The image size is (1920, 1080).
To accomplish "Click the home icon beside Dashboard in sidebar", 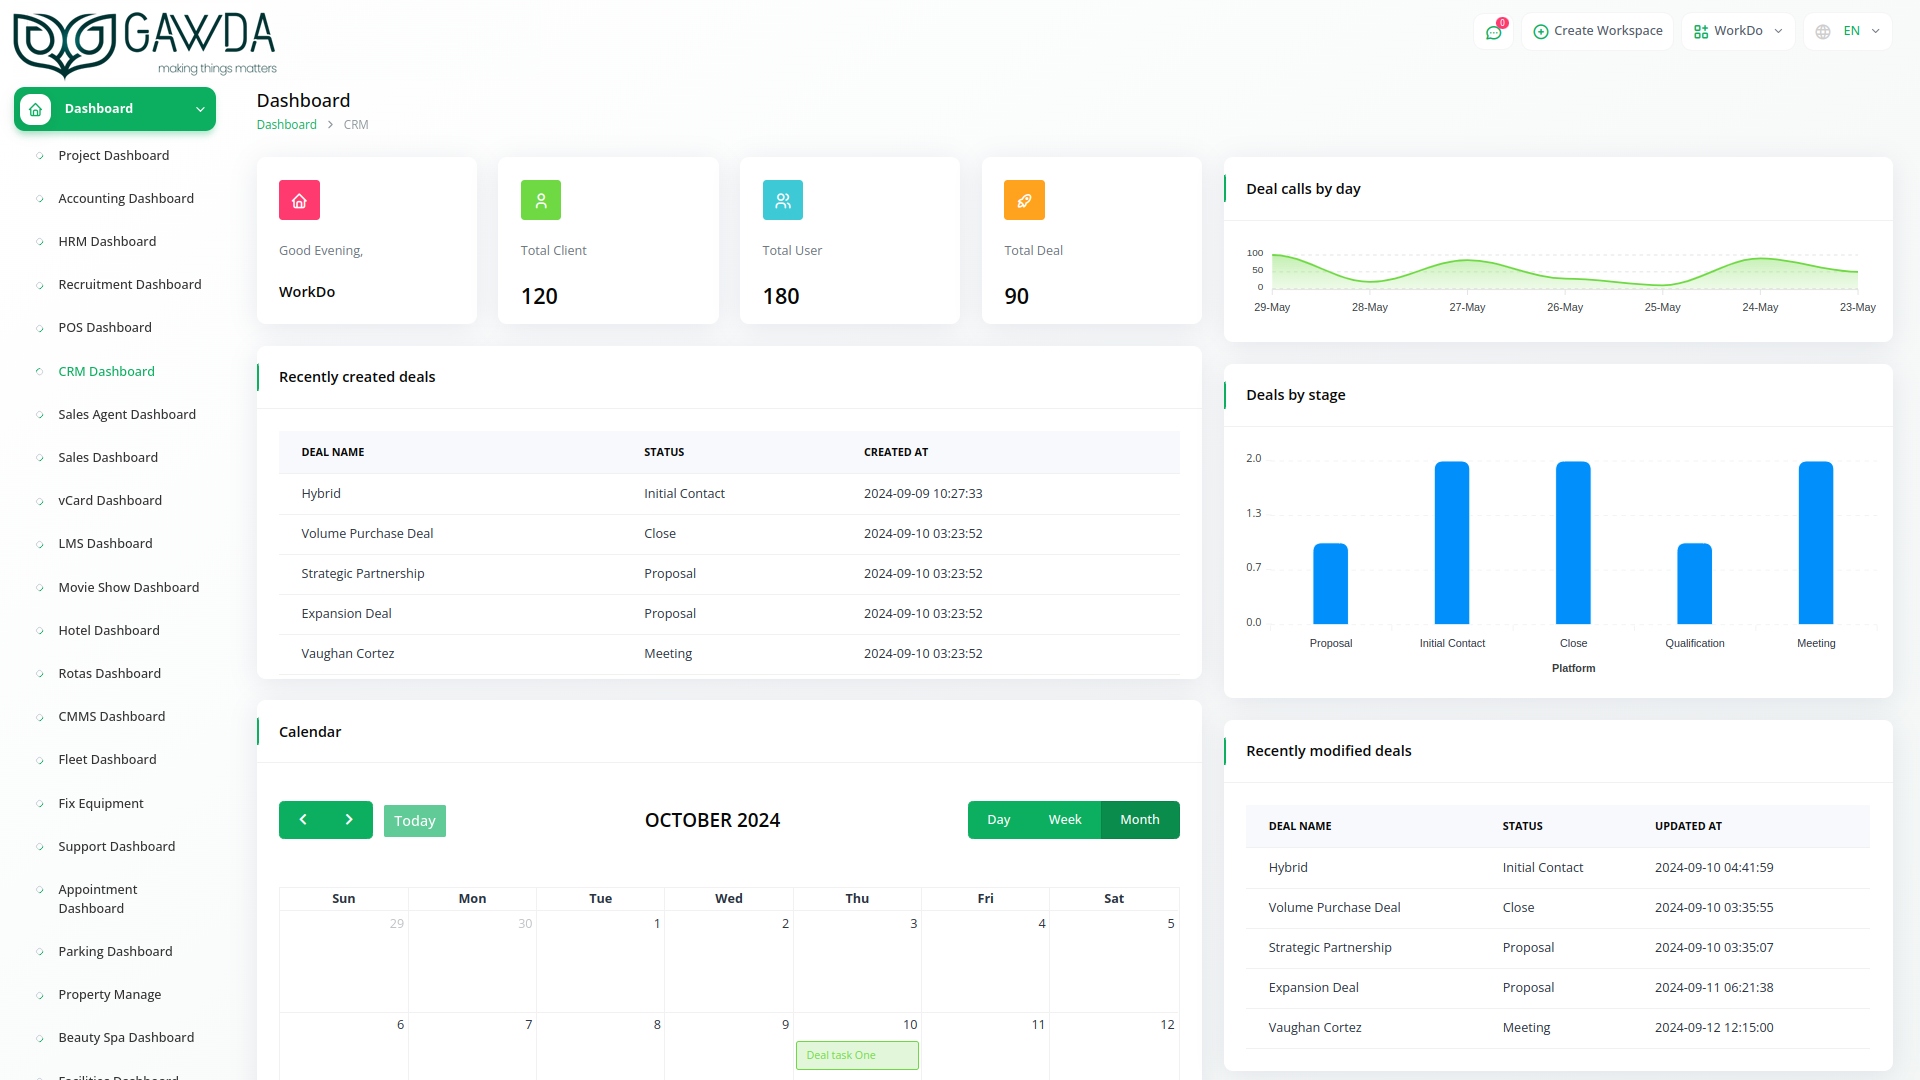I will (35, 109).
